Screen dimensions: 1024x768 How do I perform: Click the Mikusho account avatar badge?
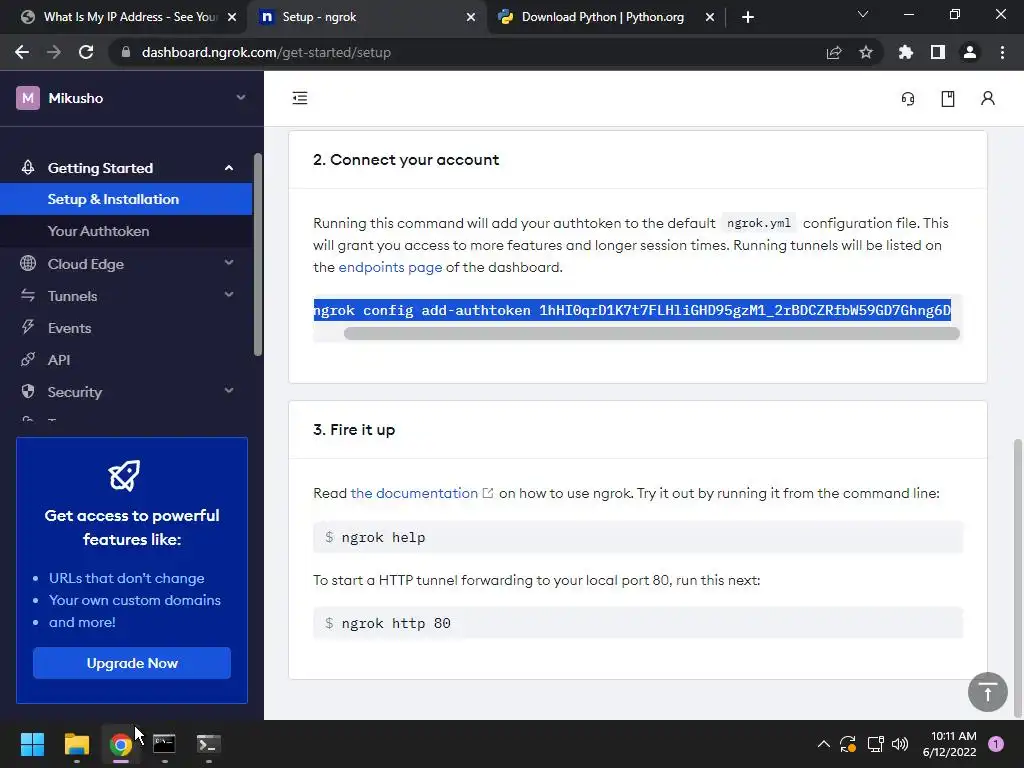click(x=28, y=98)
